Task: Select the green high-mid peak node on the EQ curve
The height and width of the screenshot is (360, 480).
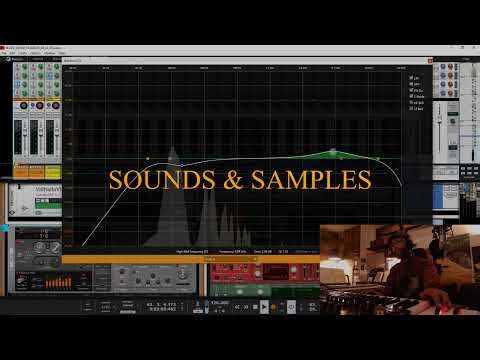Action: click(x=333, y=151)
